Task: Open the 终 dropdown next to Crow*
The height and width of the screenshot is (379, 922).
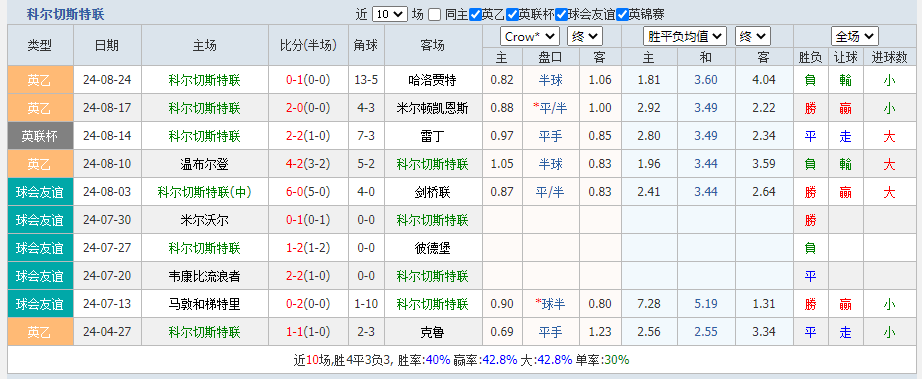Action: tap(584, 37)
